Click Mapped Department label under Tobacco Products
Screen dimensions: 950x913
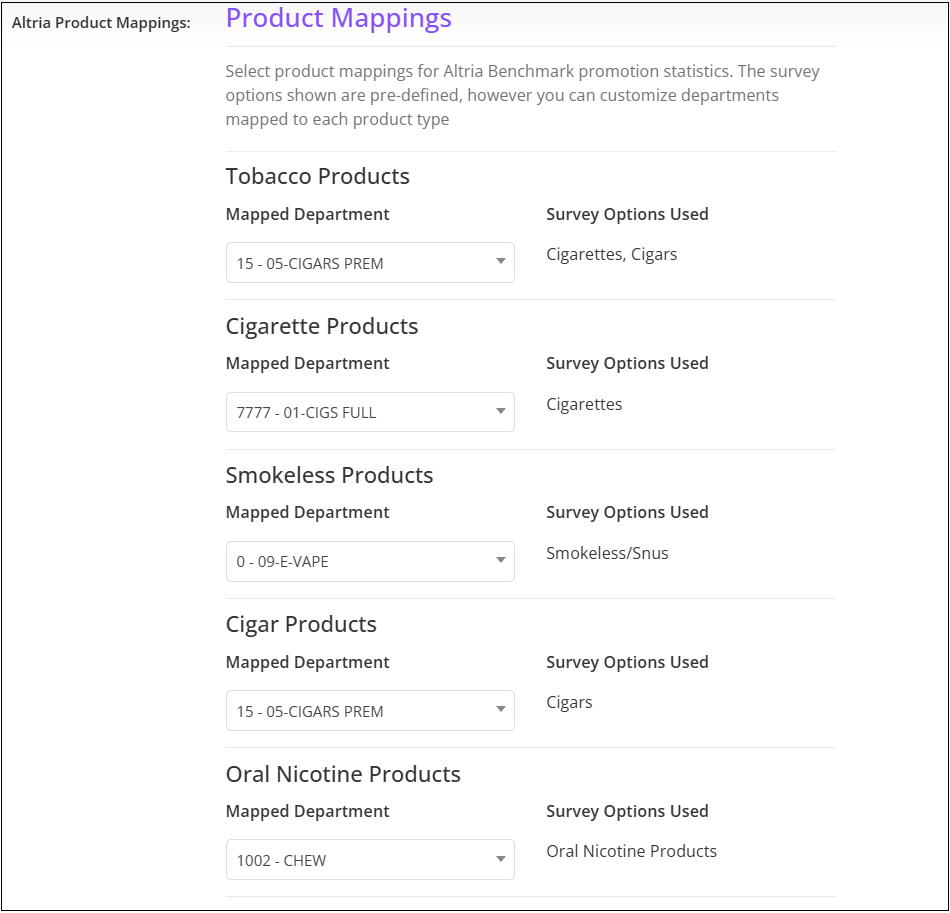tap(307, 214)
